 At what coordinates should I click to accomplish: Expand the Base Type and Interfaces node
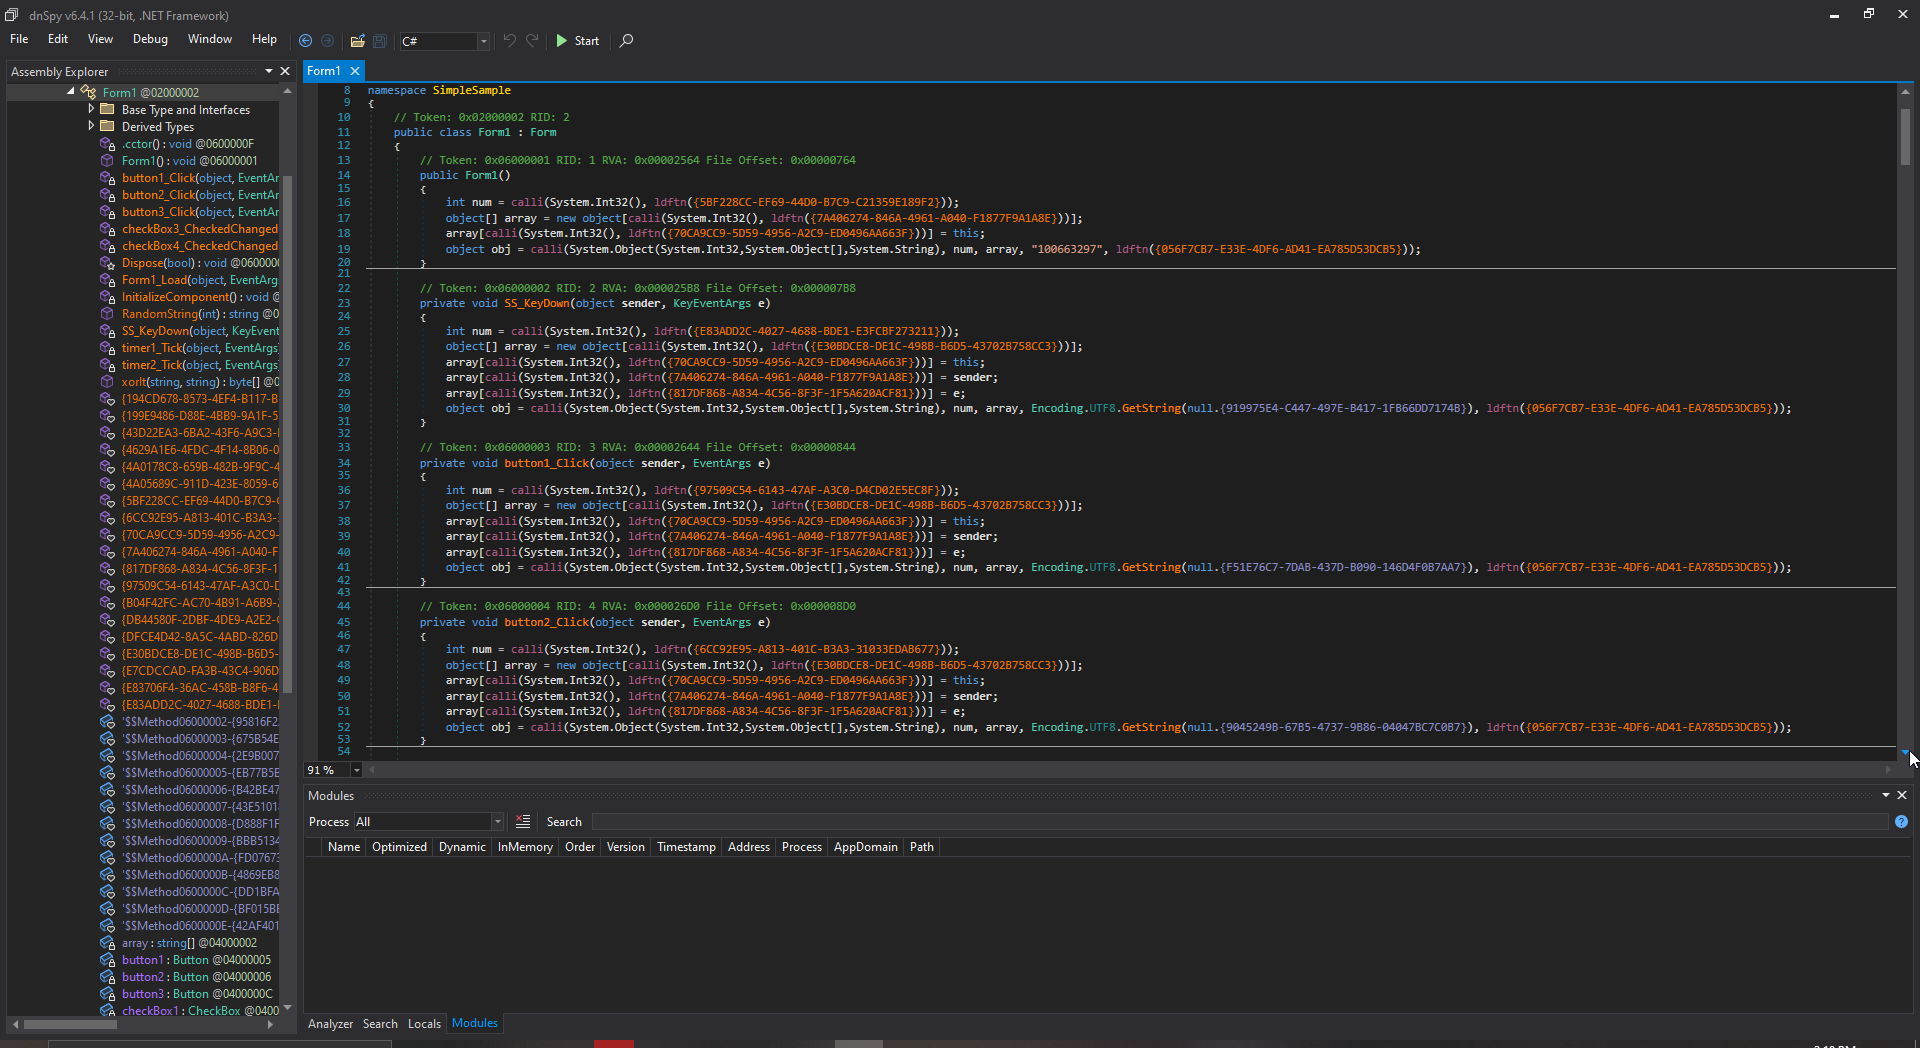91,109
